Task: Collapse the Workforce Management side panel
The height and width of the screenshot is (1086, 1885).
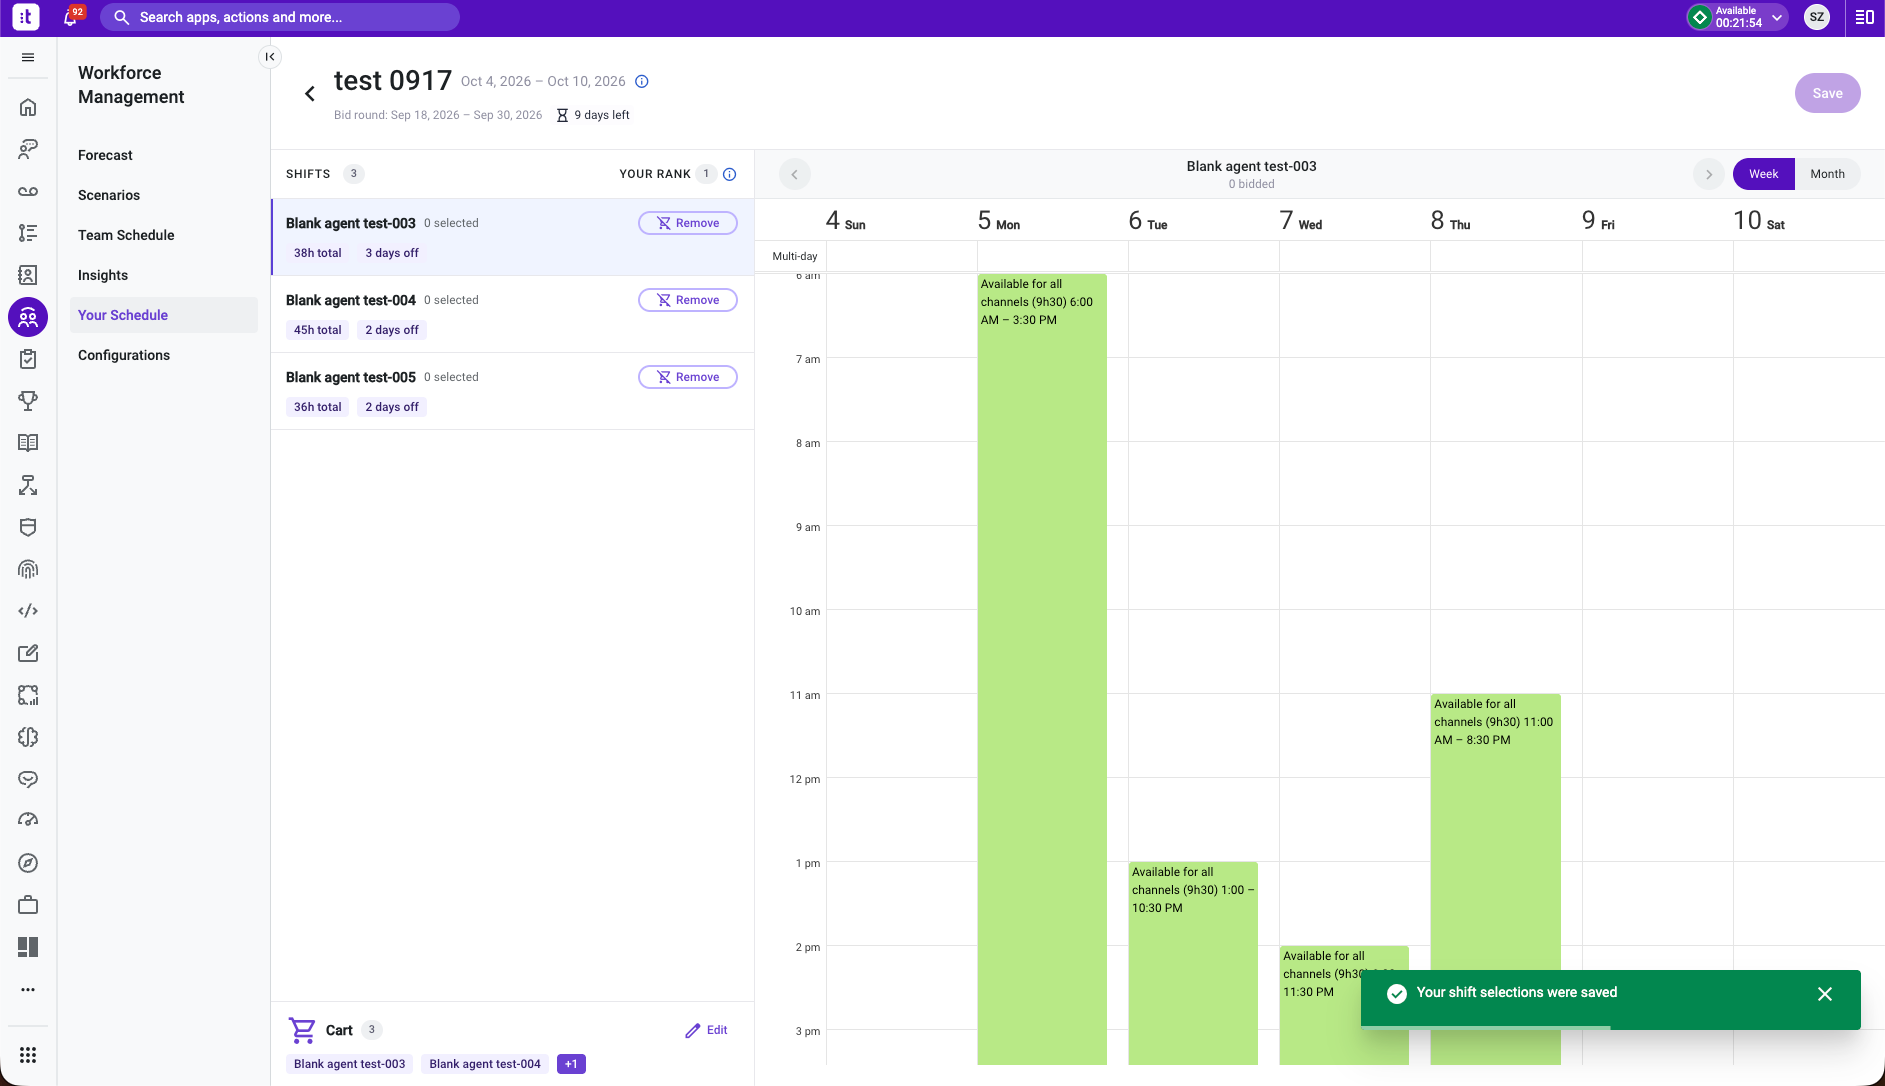Action: click(270, 57)
